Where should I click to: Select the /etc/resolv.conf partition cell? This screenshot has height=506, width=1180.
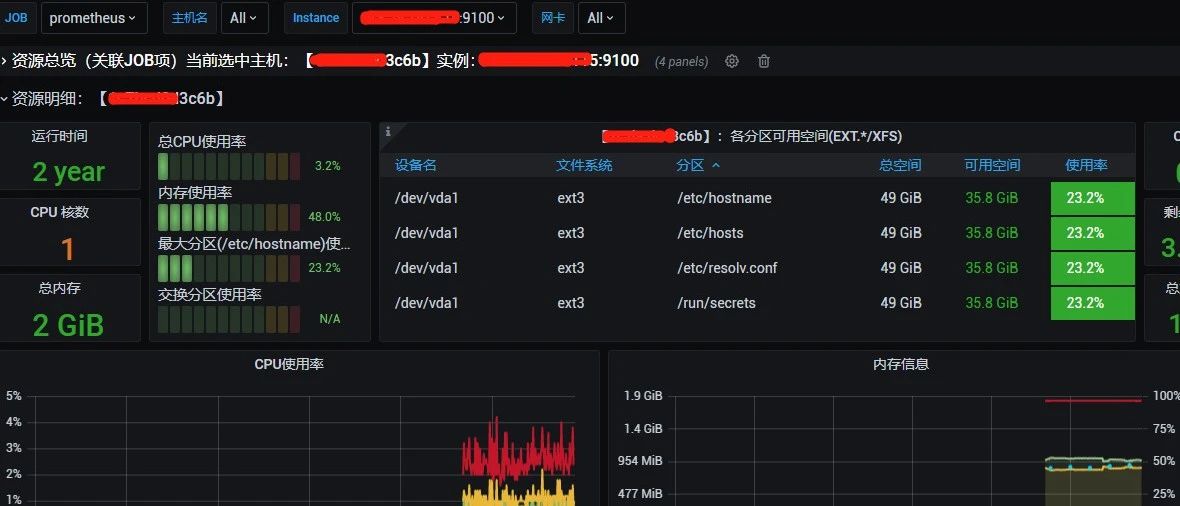click(x=727, y=267)
